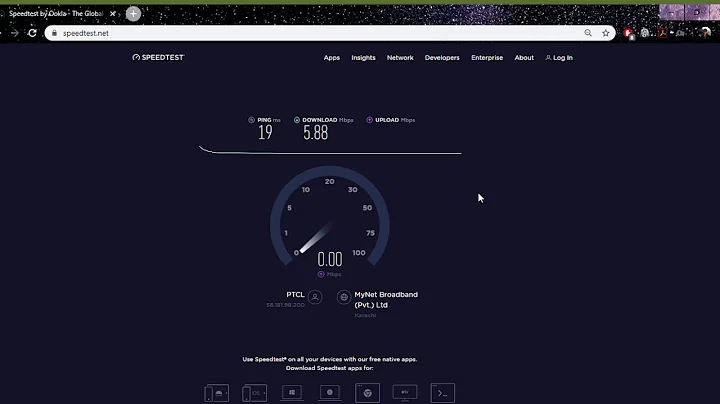Viewport: 720px width, 404px height.
Task: Open the Mac app download icon
Action: (x=330, y=393)
